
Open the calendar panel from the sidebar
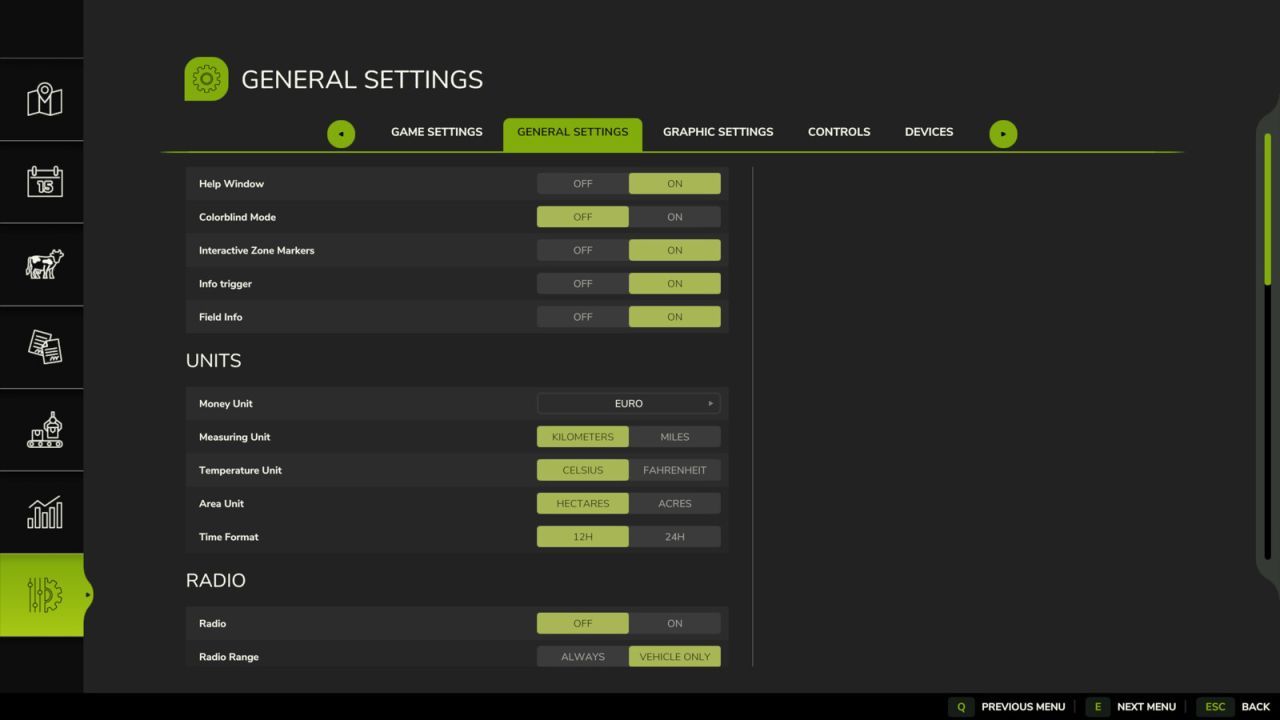pyautogui.click(x=42, y=182)
